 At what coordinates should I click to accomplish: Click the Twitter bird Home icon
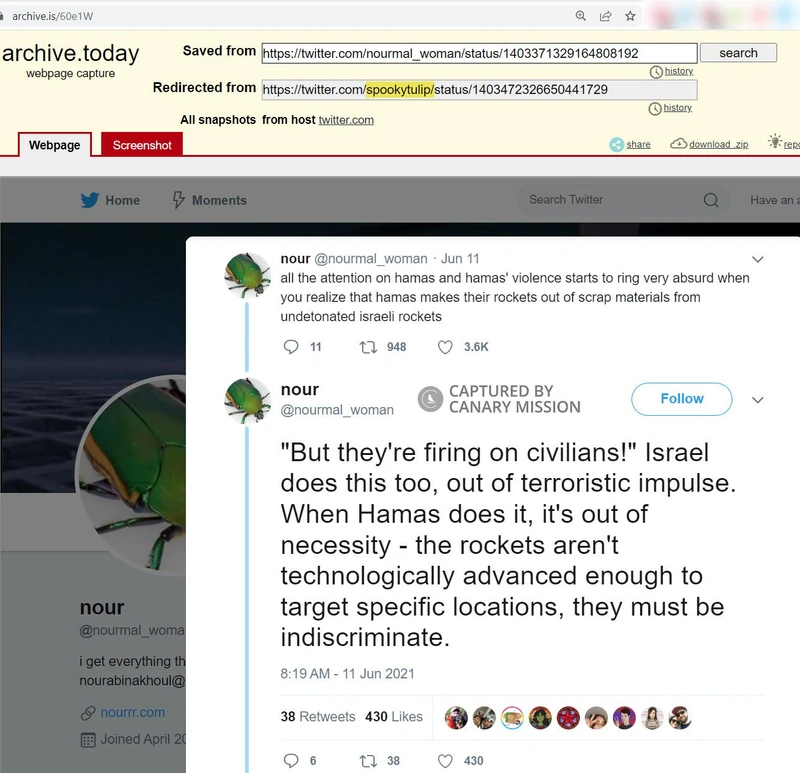coord(89,200)
